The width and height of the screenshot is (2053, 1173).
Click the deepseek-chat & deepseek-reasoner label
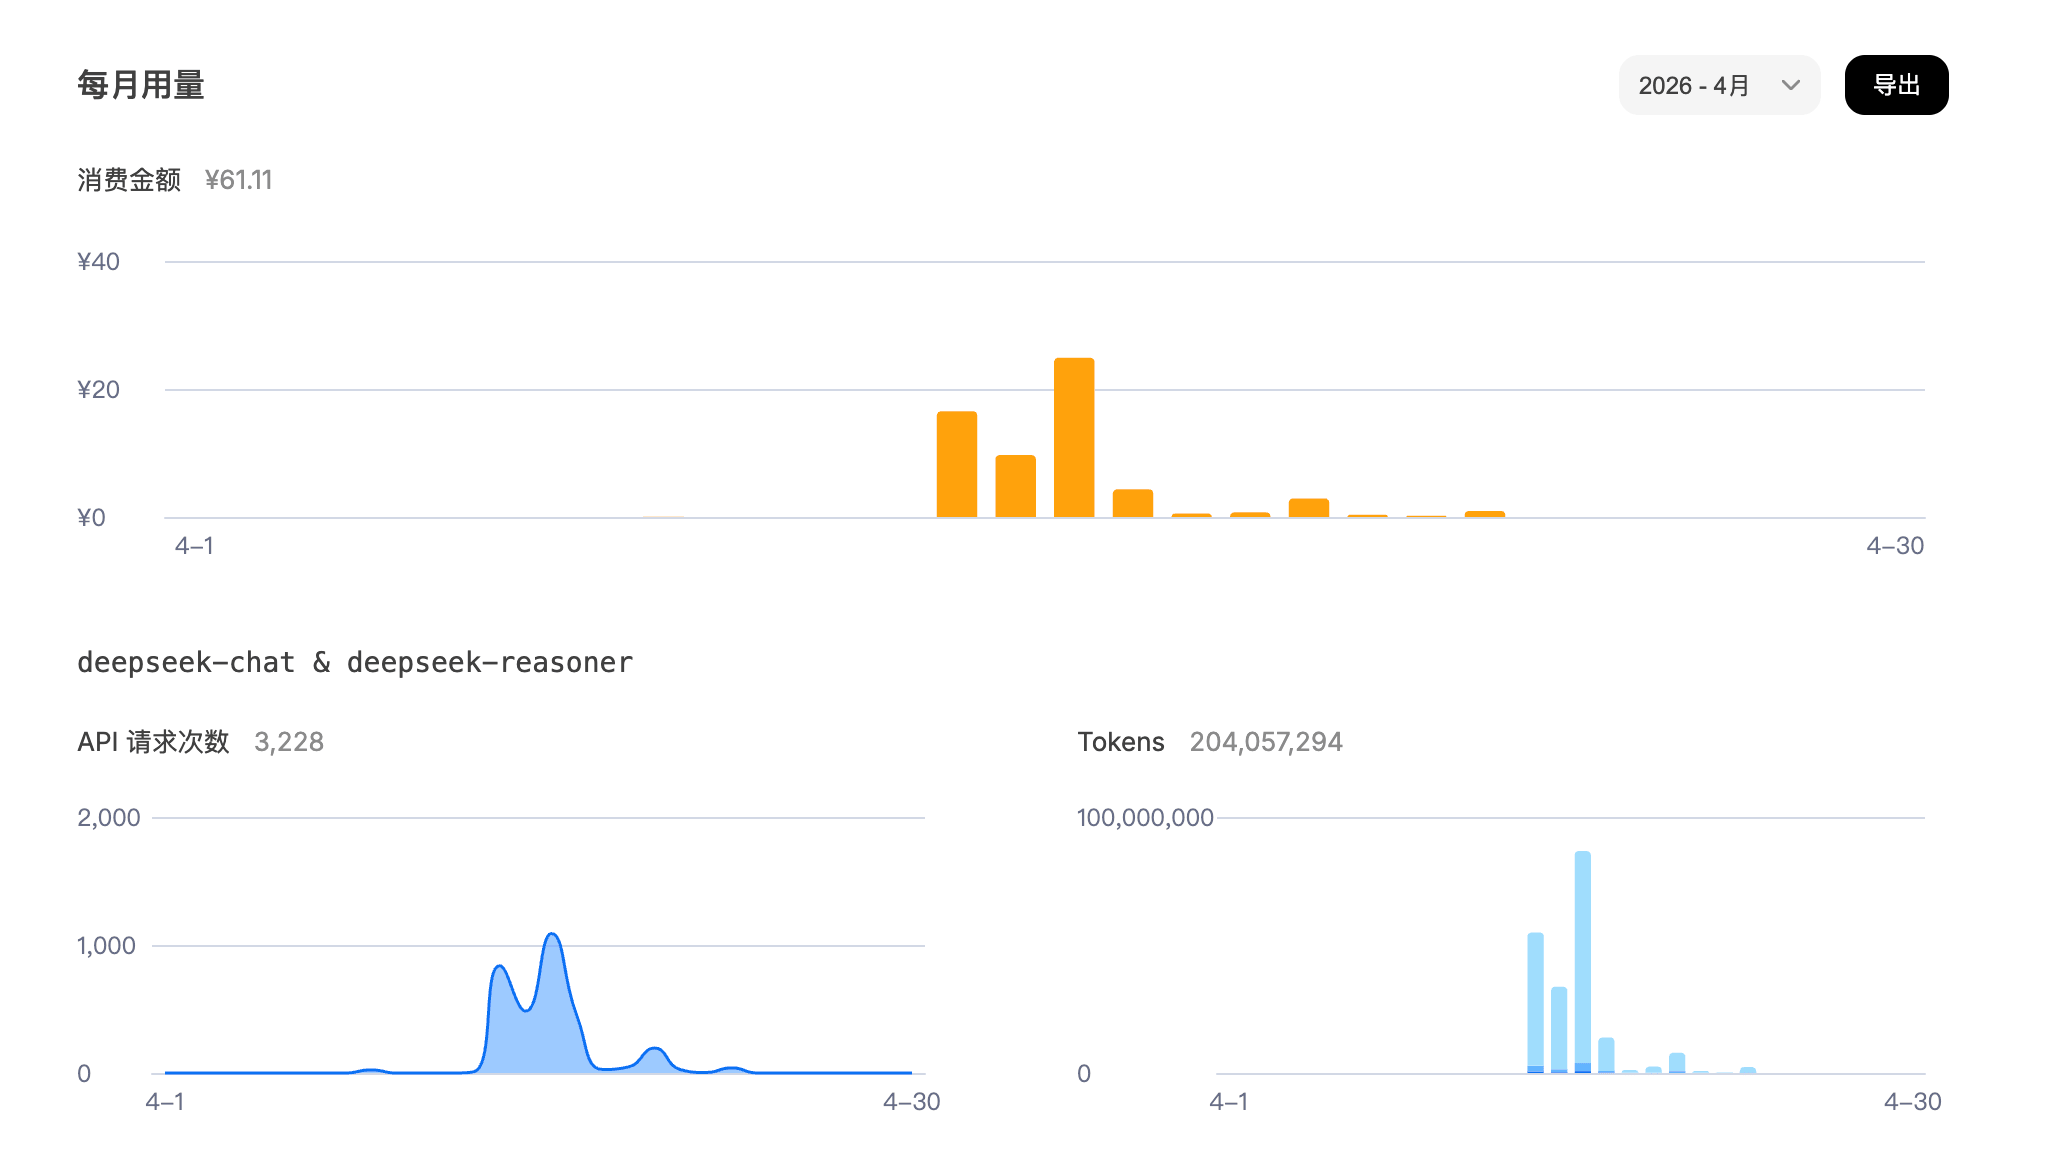click(356, 661)
